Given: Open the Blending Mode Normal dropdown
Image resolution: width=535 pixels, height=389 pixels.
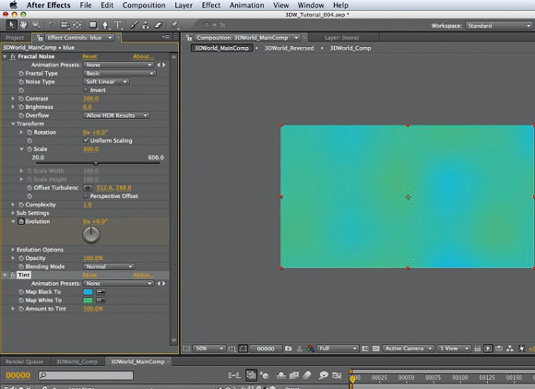Looking at the screenshot, I should pos(109,266).
